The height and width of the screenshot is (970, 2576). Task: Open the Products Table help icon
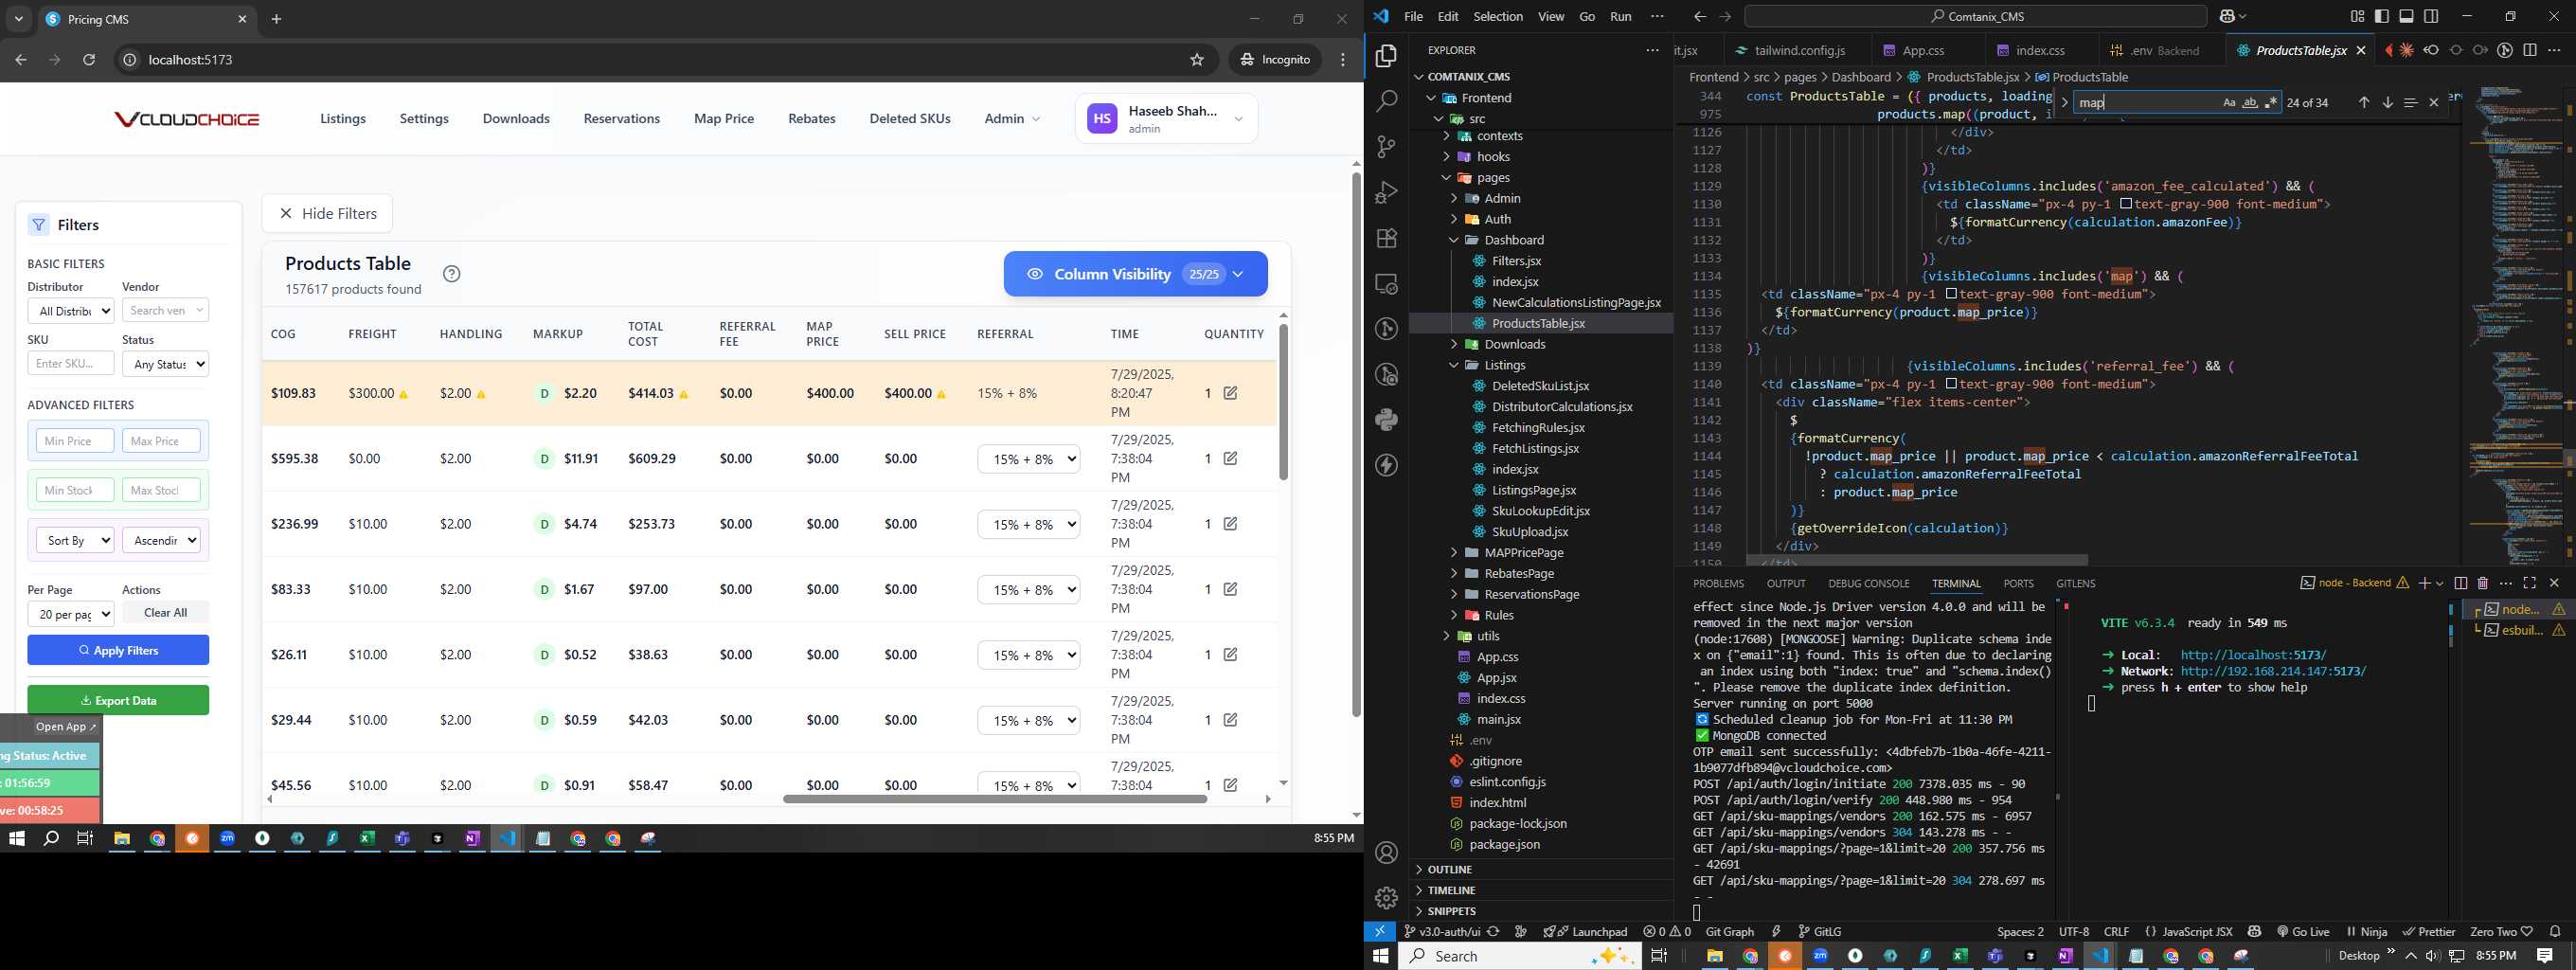[452, 274]
